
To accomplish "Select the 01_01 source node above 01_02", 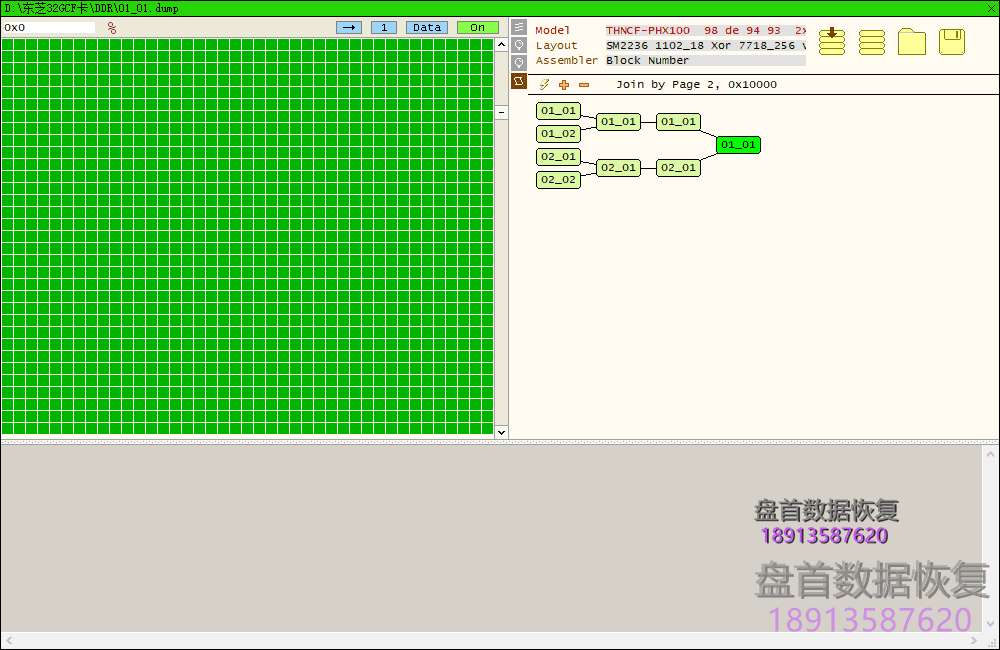I will point(559,110).
